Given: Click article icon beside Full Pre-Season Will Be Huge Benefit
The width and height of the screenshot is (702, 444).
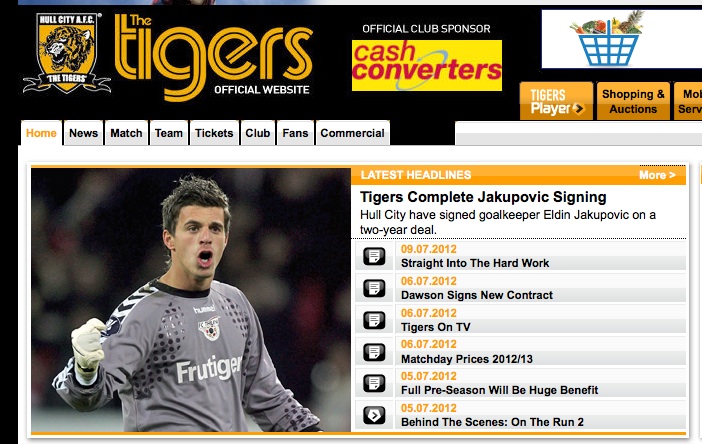Looking at the screenshot, I should point(374,384).
